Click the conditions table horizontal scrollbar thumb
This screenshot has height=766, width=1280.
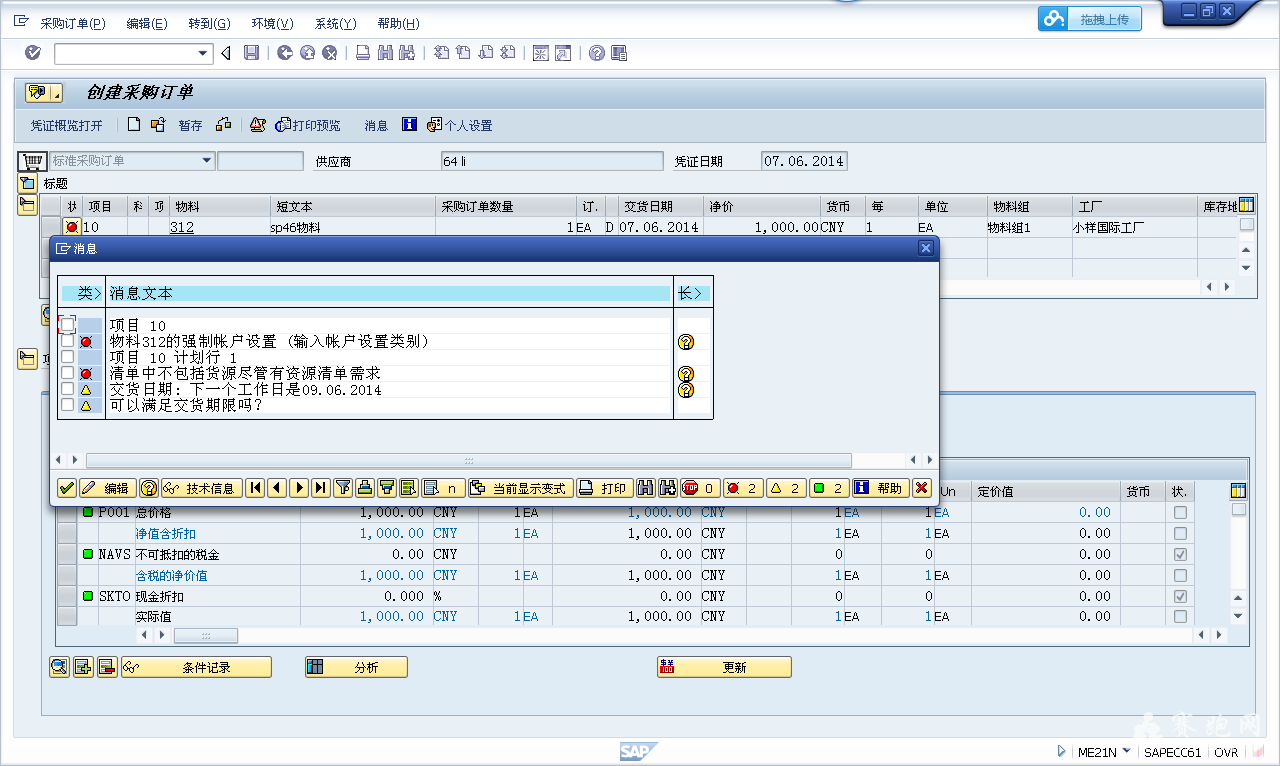click(206, 635)
